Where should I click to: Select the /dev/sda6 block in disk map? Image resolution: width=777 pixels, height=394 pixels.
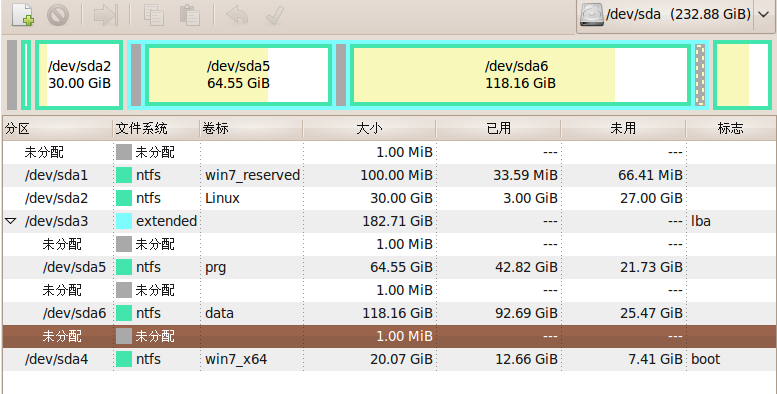520,75
